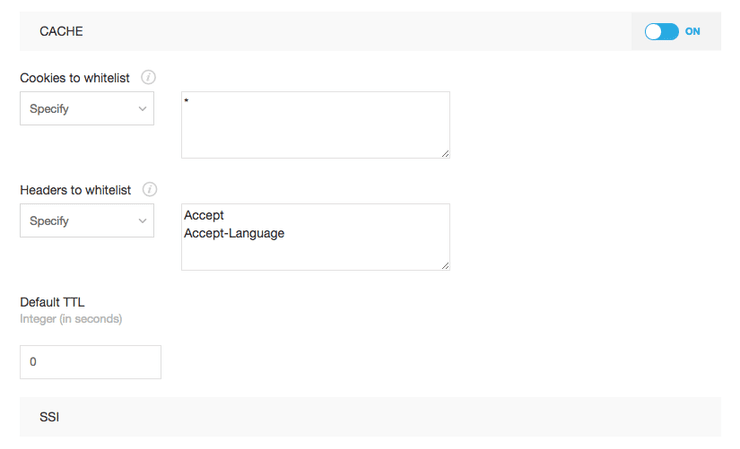Click the CACHE section header

tap(326, 31)
